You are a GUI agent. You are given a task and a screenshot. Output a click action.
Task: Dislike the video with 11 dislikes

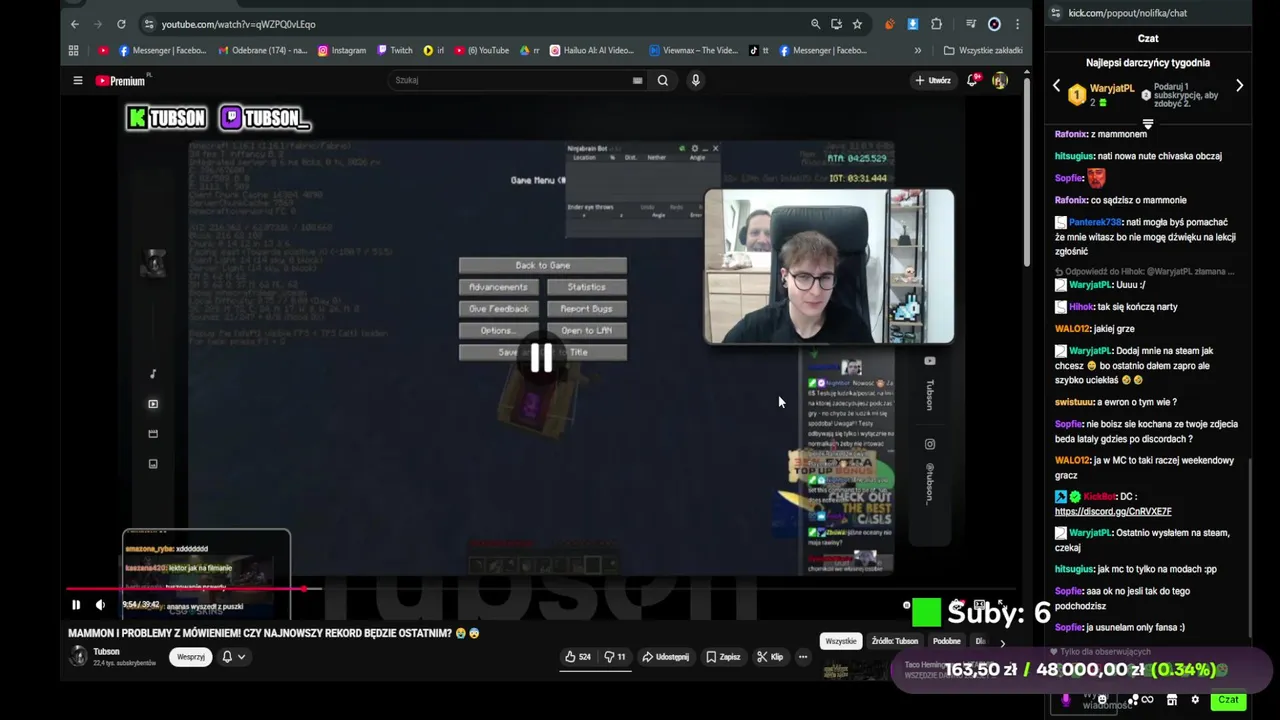tap(615, 657)
